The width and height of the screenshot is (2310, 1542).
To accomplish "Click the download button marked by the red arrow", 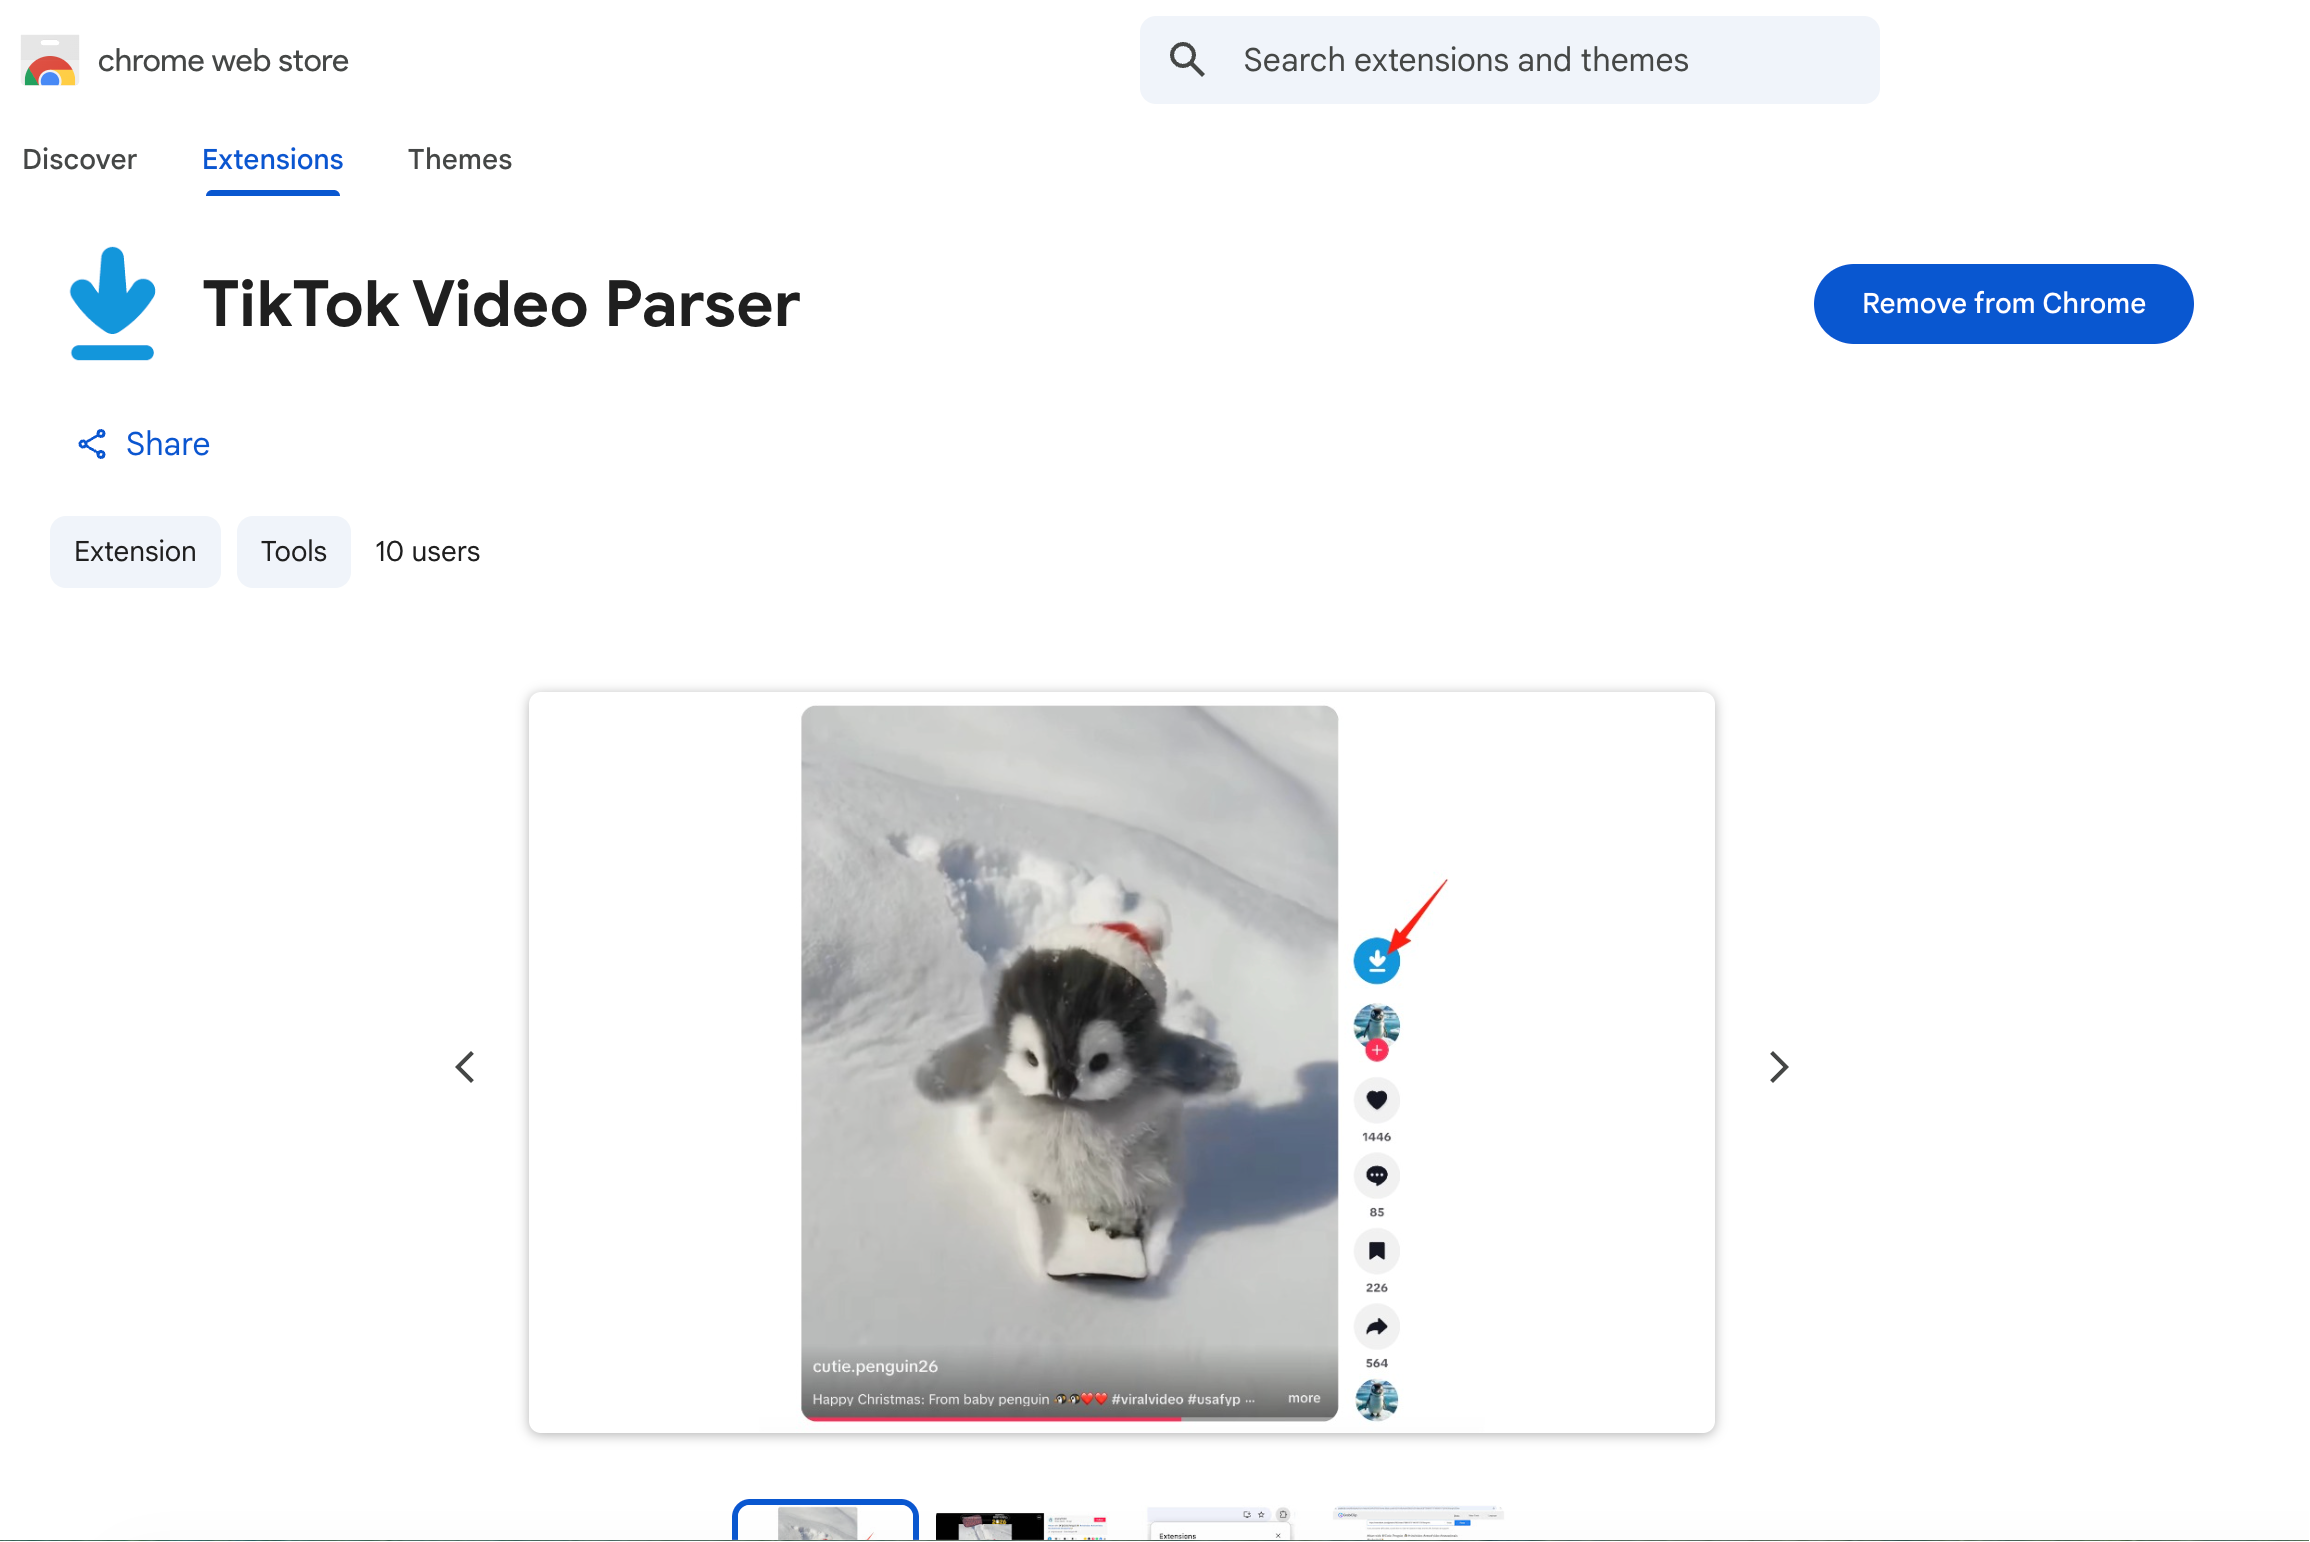I will (1376, 959).
